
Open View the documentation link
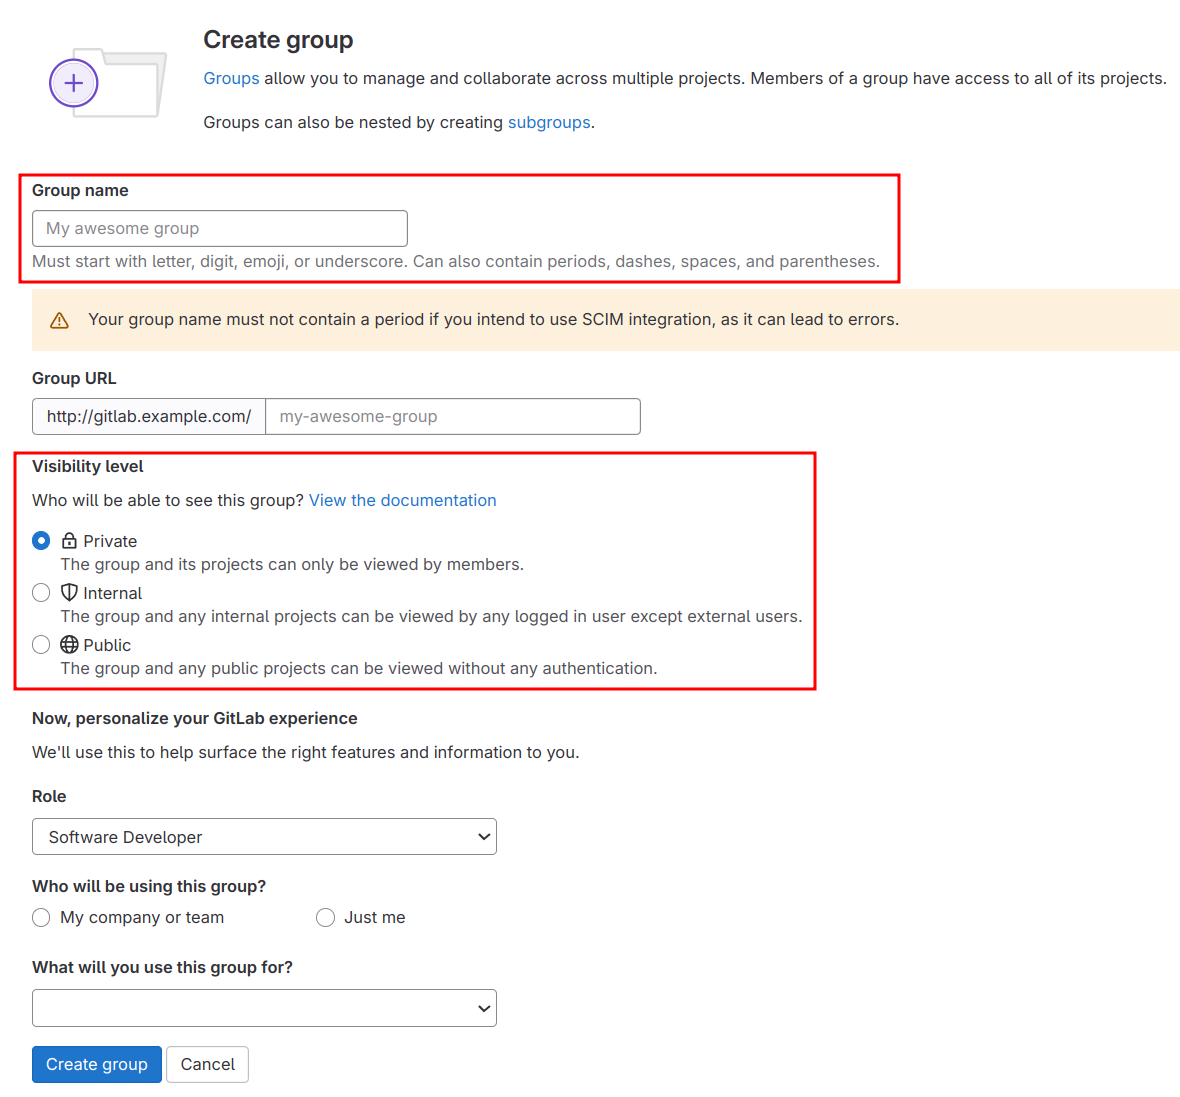(402, 500)
